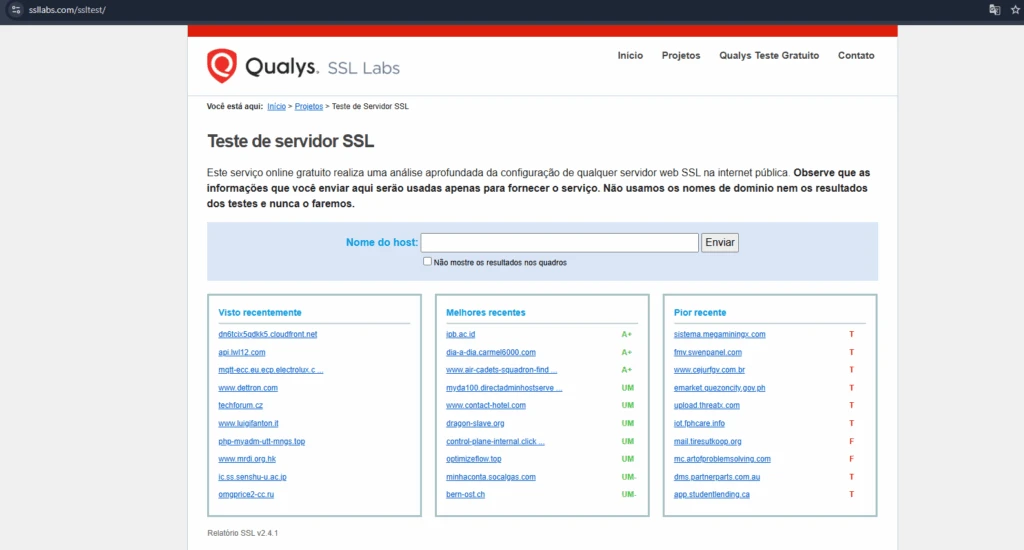The width and height of the screenshot is (1024, 550).
Task: Select the Contato menu item
Action: pos(856,56)
